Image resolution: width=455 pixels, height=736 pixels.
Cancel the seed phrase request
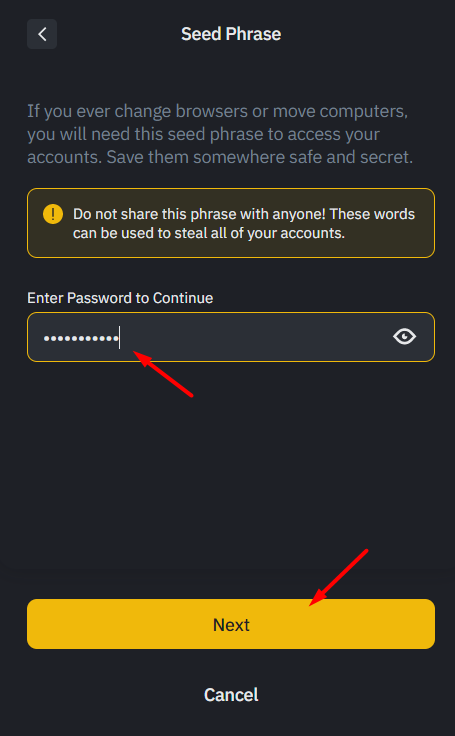pos(231,695)
